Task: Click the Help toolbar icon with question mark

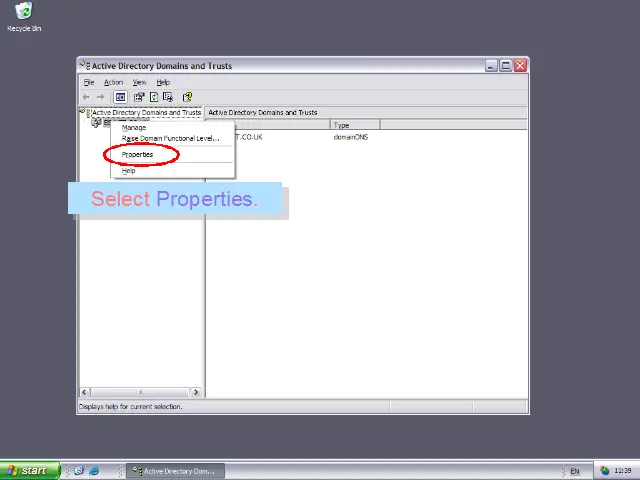Action: pos(187,97)
